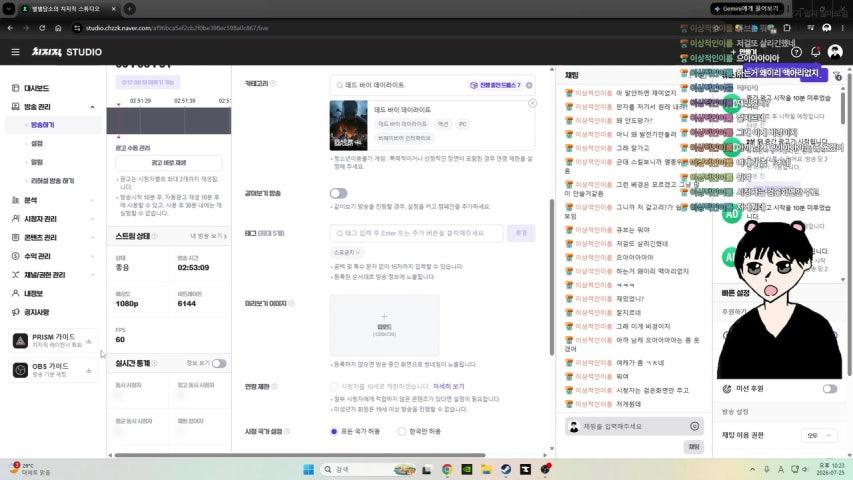Open the Windows Start menu

coord(308,469)
